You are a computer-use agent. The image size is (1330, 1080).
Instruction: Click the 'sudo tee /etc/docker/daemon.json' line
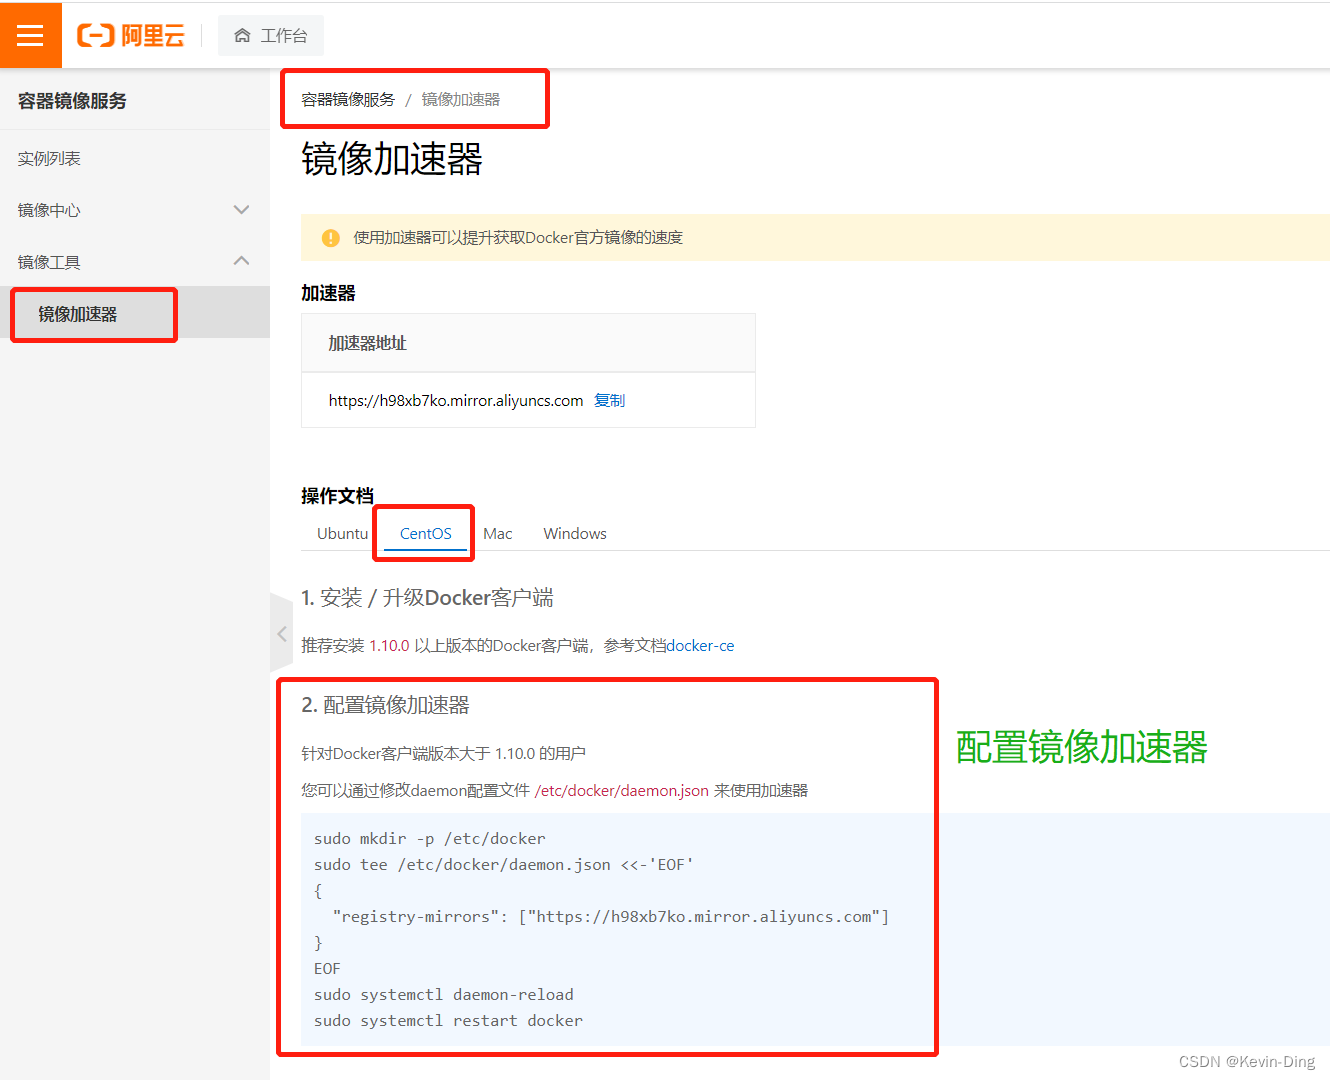coord(504,865)
